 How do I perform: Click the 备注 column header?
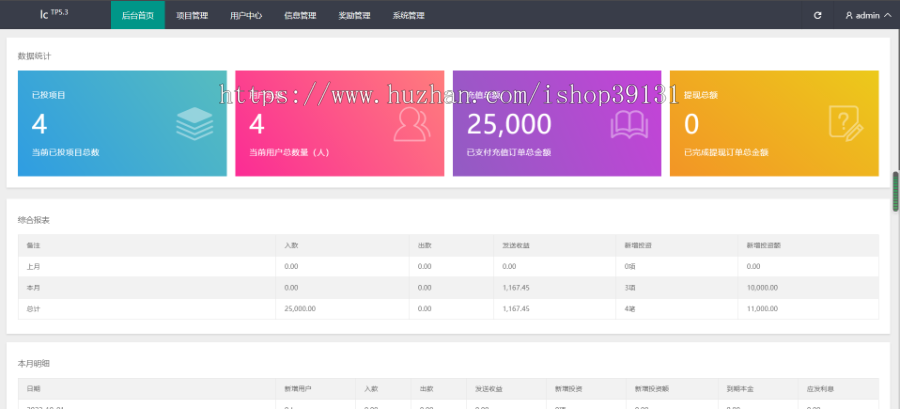click(x=33, y=245)
